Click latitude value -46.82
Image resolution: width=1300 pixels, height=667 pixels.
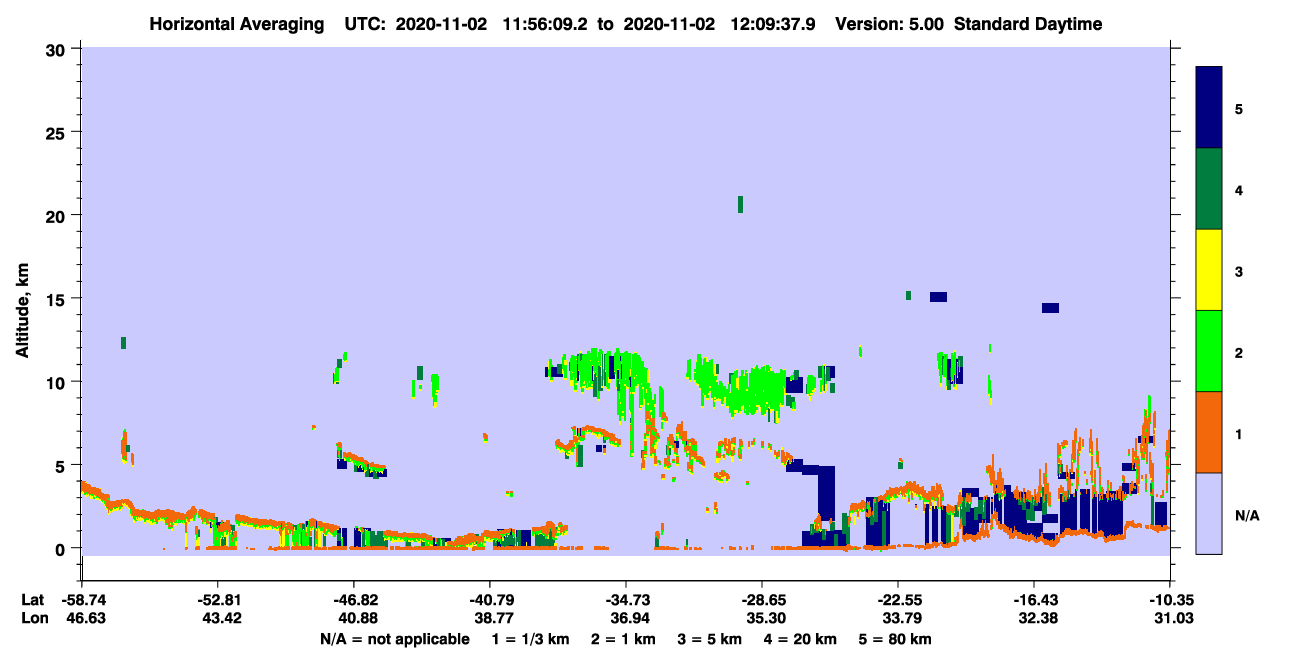pos(353,600)
